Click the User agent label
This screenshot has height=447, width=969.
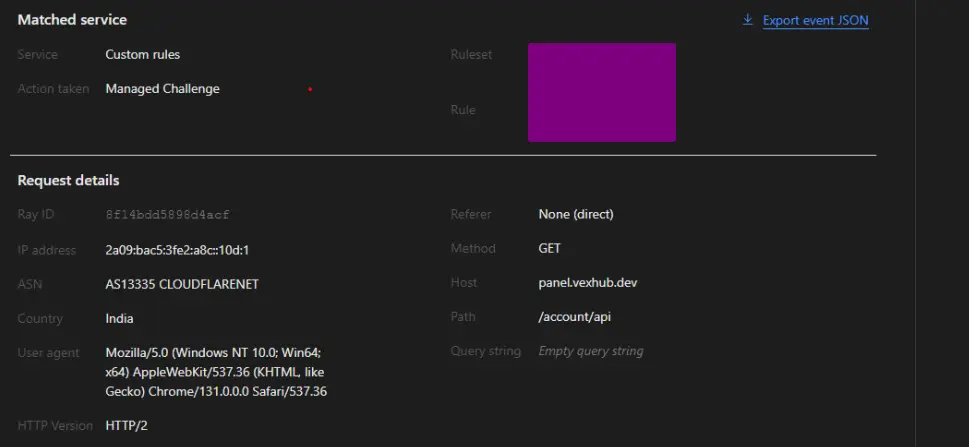48,353
